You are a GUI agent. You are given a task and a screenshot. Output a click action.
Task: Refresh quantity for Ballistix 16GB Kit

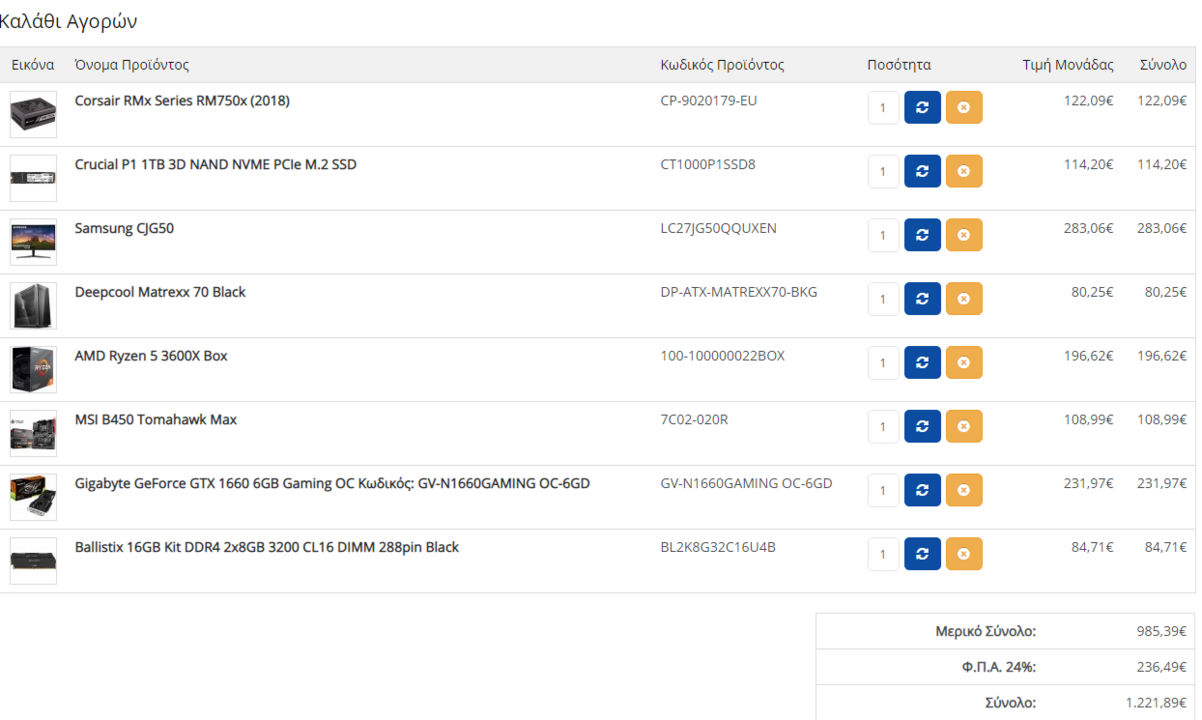[922, 554]
